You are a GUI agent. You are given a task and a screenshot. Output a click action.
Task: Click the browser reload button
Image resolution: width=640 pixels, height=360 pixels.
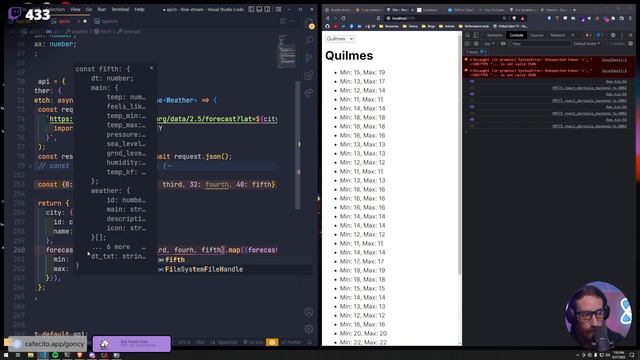[x=343, y=18]
